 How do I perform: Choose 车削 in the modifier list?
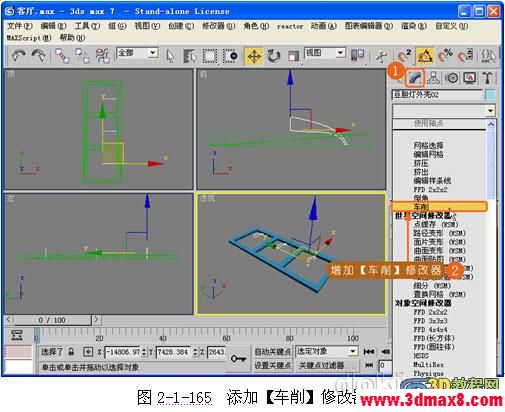(439, 207)
